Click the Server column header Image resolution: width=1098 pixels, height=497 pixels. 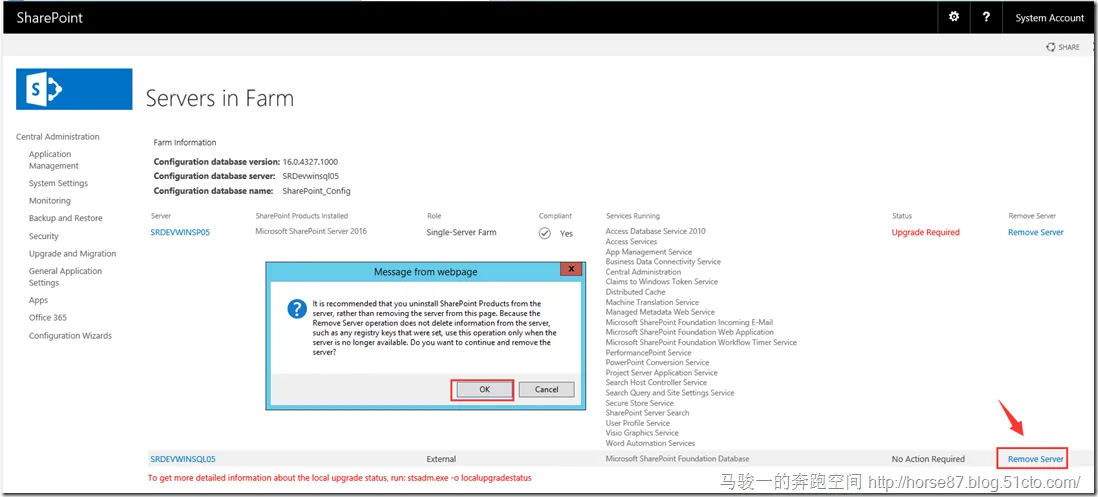coord(160,216)
